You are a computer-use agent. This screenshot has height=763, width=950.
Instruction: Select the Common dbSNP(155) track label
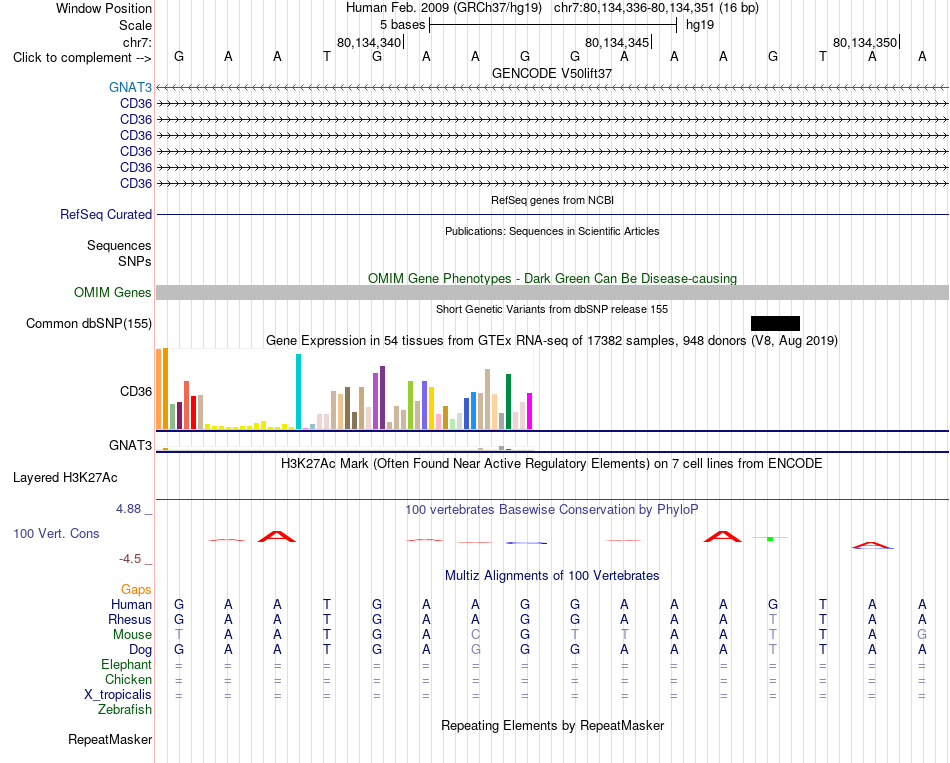[89, 324]
